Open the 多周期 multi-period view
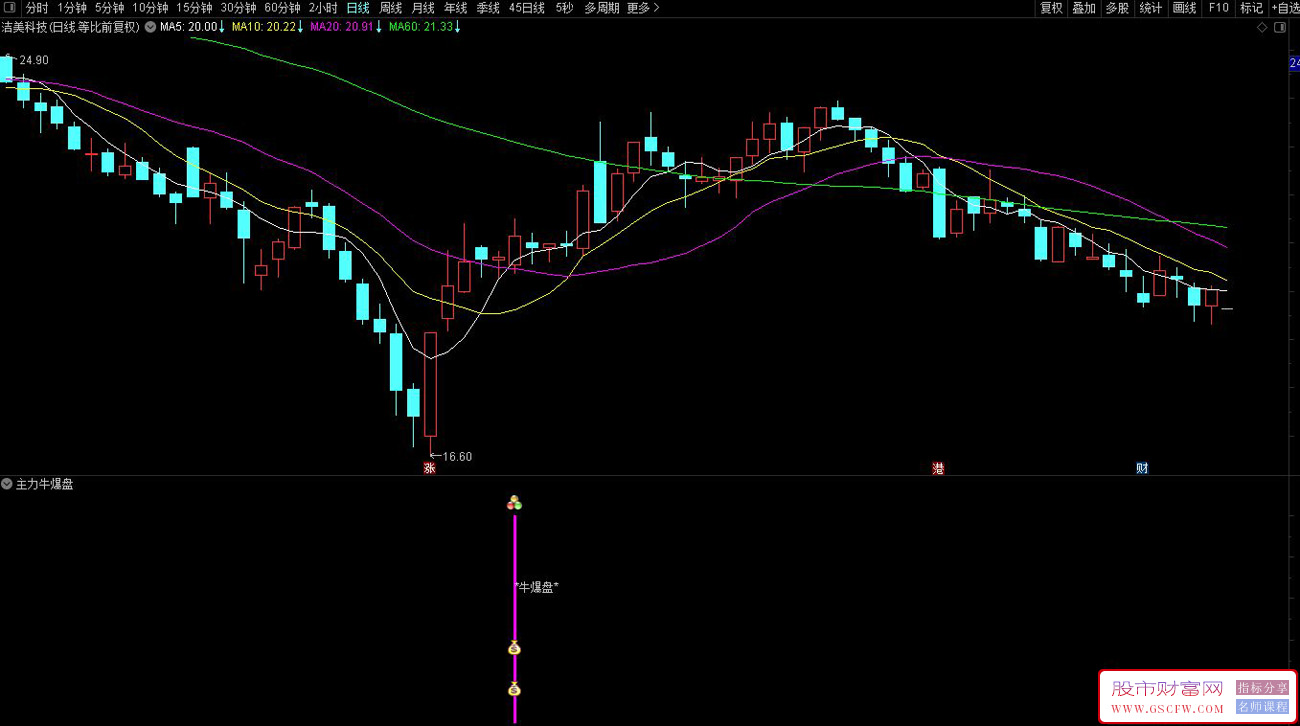Image resolution: width=1300 pixels, height=726 pixels. coord(602,8)
